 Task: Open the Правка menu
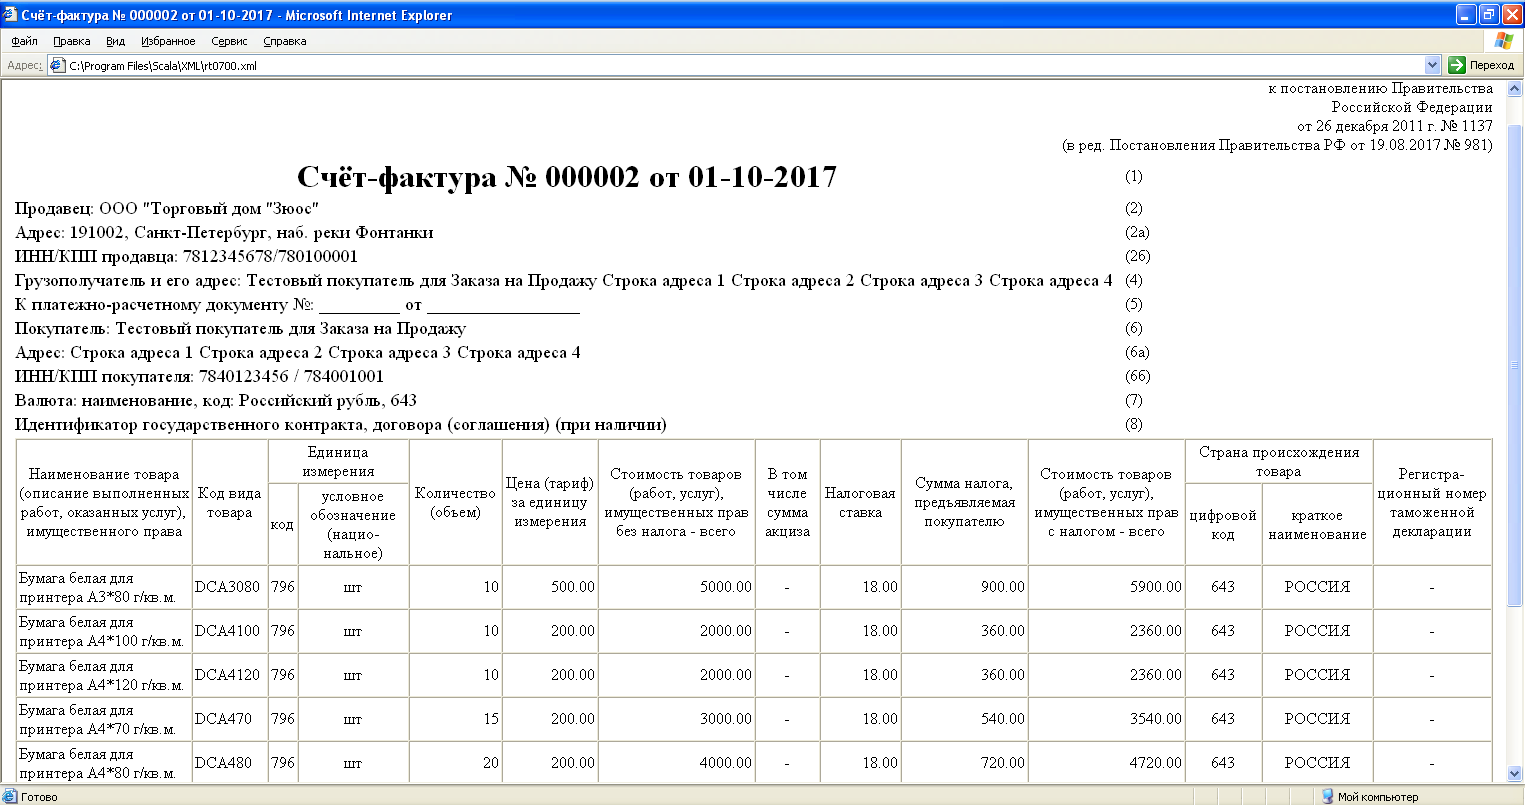point(71,41)
